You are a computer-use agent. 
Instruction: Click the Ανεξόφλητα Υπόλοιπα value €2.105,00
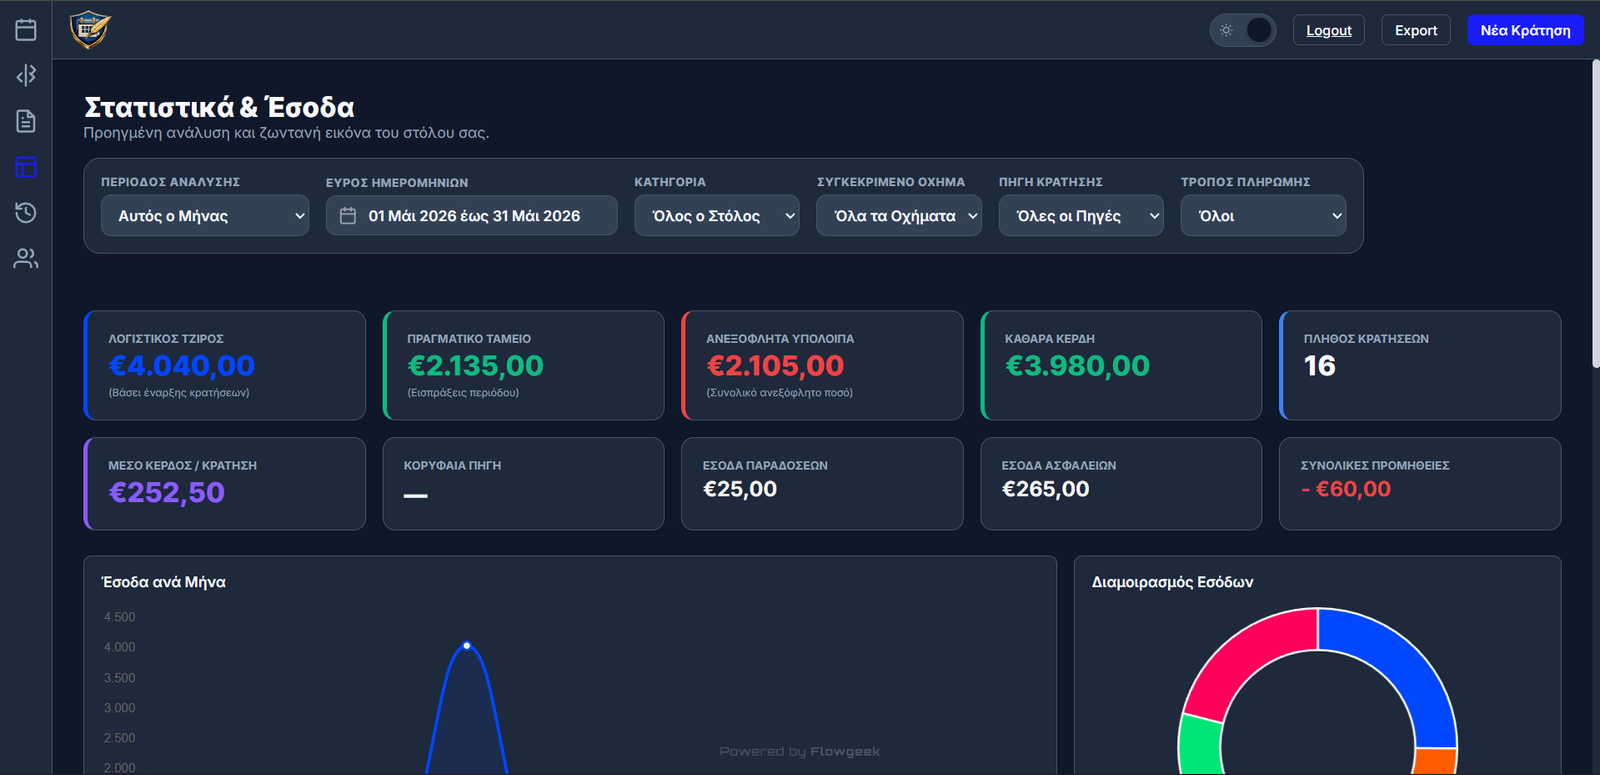pyautogui.click(x=775, y=366)
